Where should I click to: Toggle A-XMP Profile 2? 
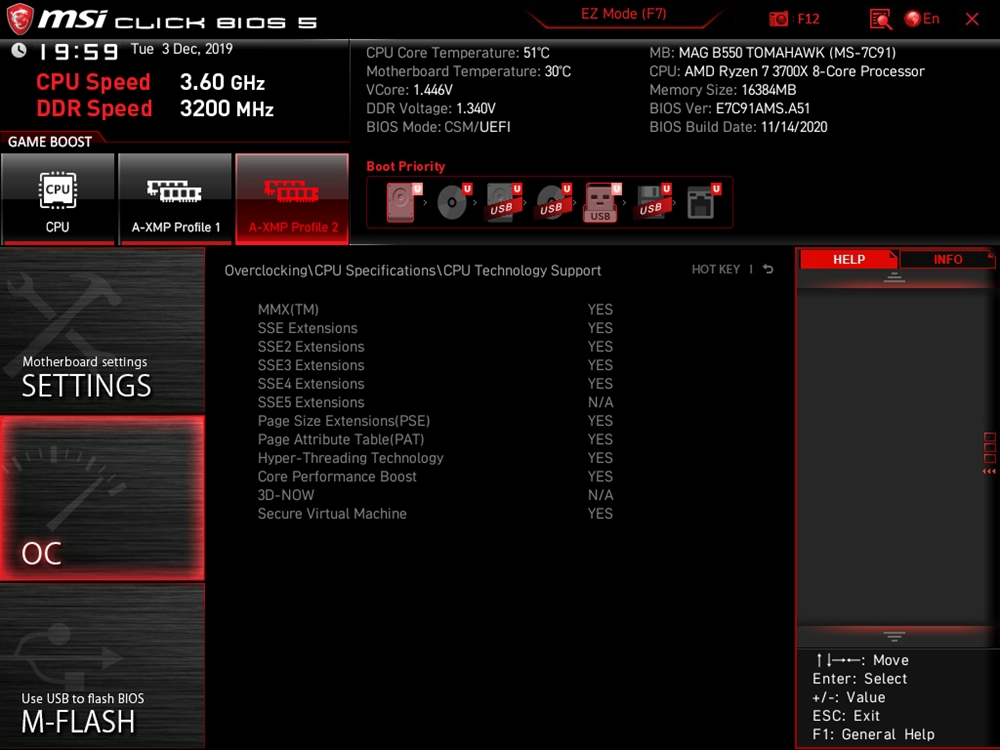pyautogui.click(x=292, y=199)
